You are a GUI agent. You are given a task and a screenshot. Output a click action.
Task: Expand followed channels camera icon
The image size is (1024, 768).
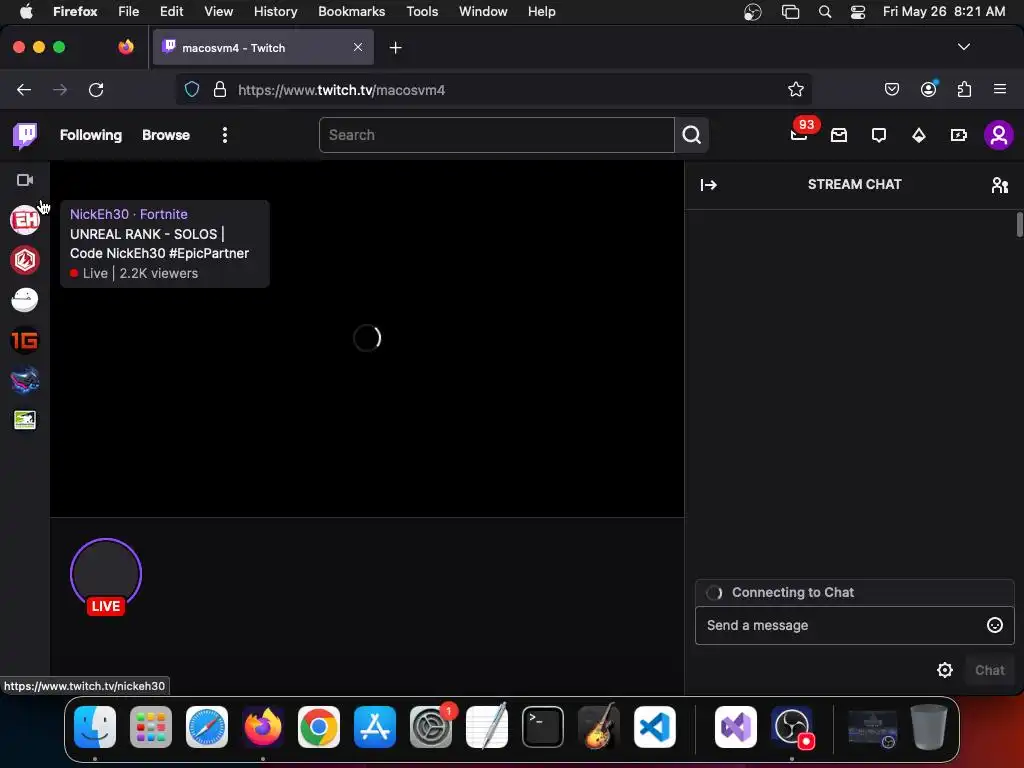point(25,180)
